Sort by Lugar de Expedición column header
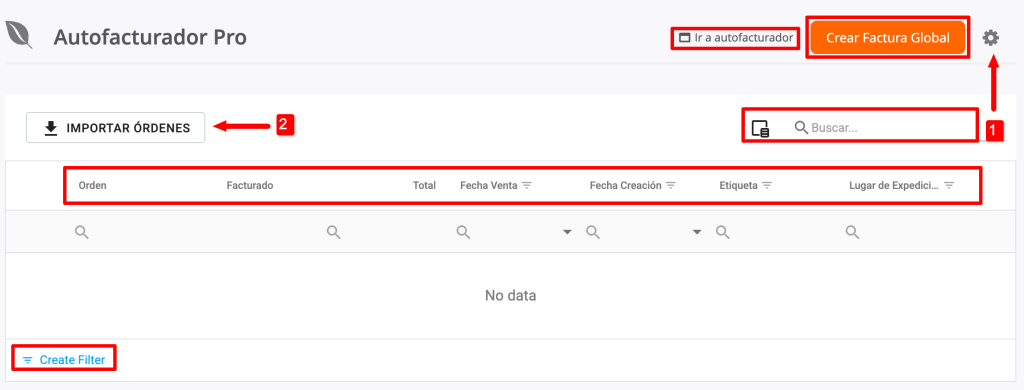1024x390 pixels. pos(893,186)
